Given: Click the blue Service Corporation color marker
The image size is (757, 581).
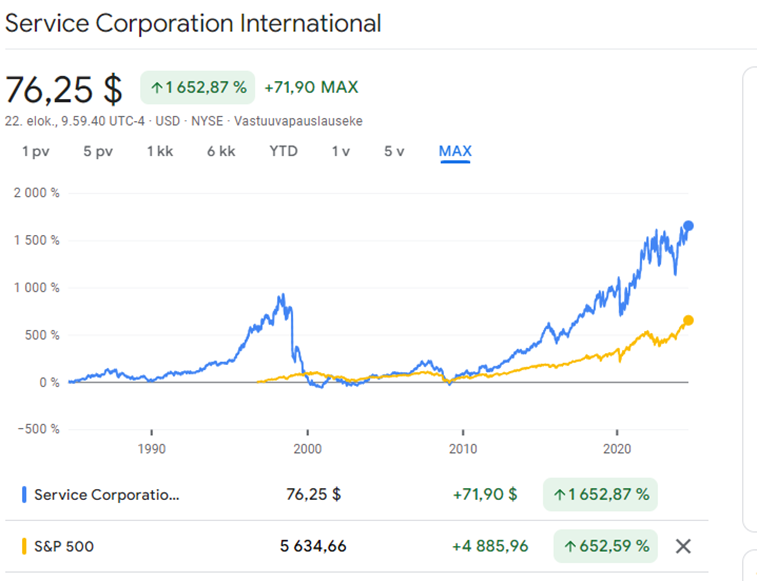Looking at the screenshot, I should click(24, 494).
